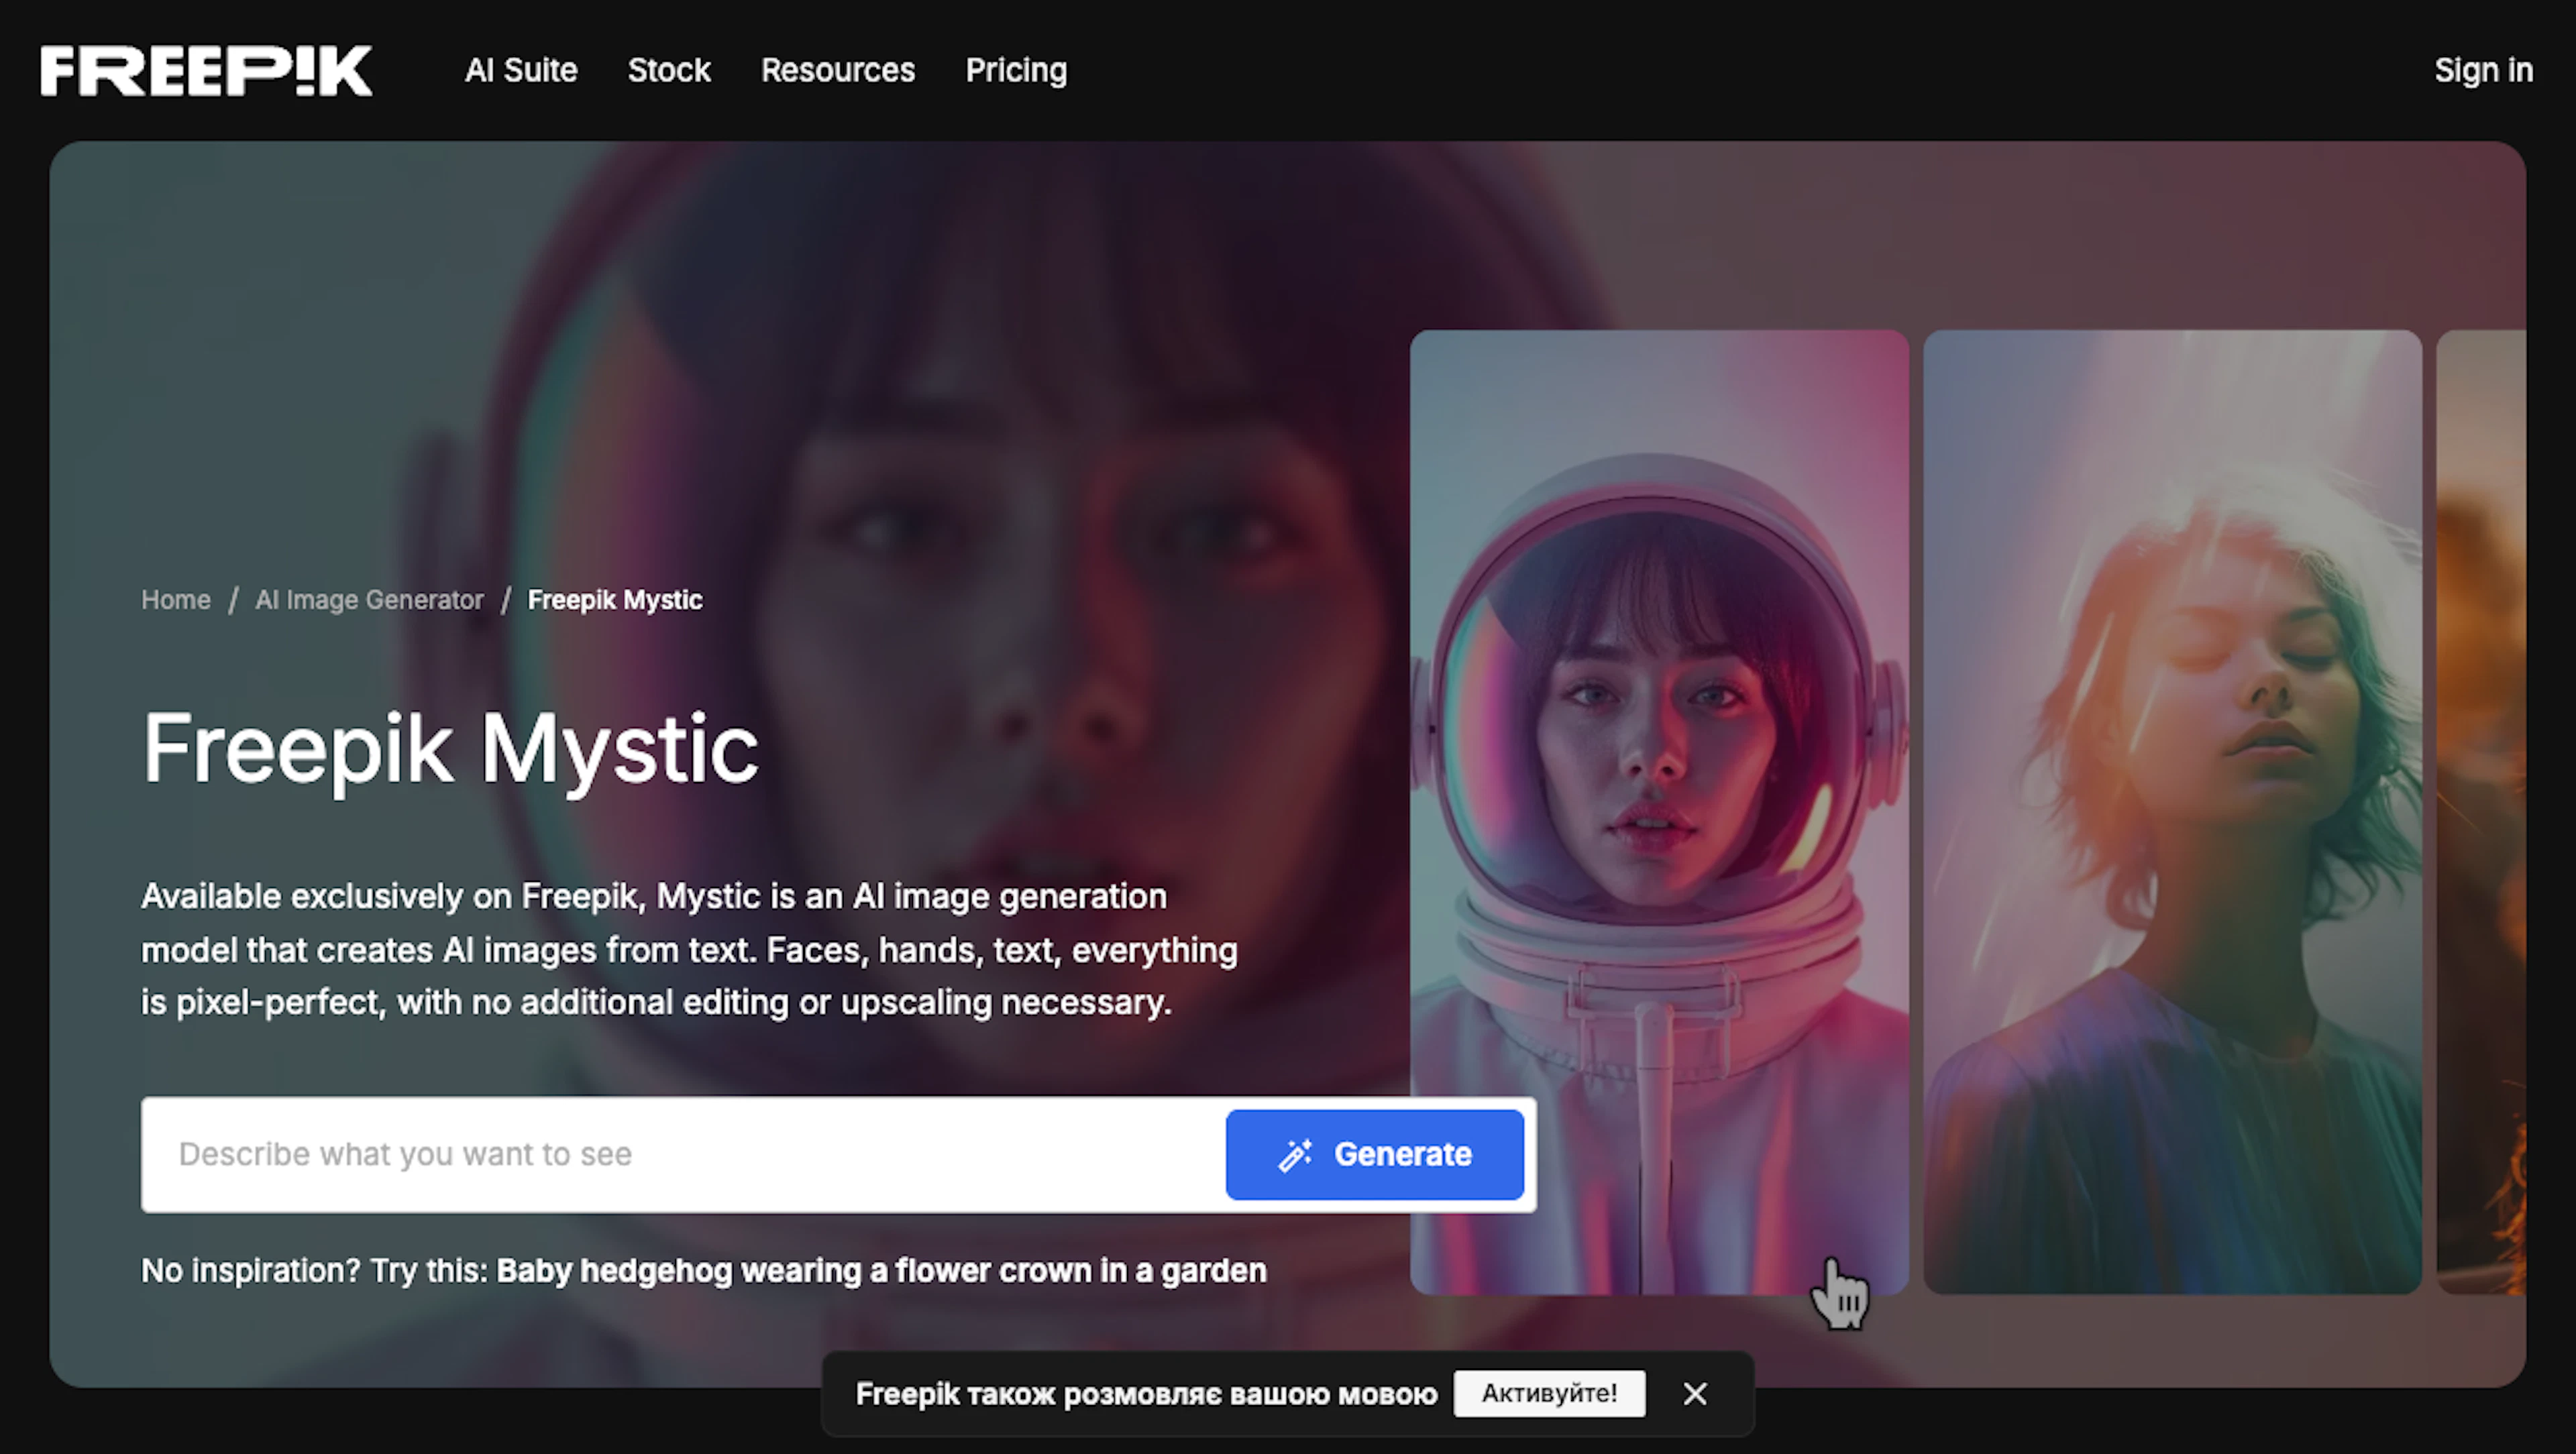Select the Freepik Mystic breadcrumb item

[x=614, y=600]
